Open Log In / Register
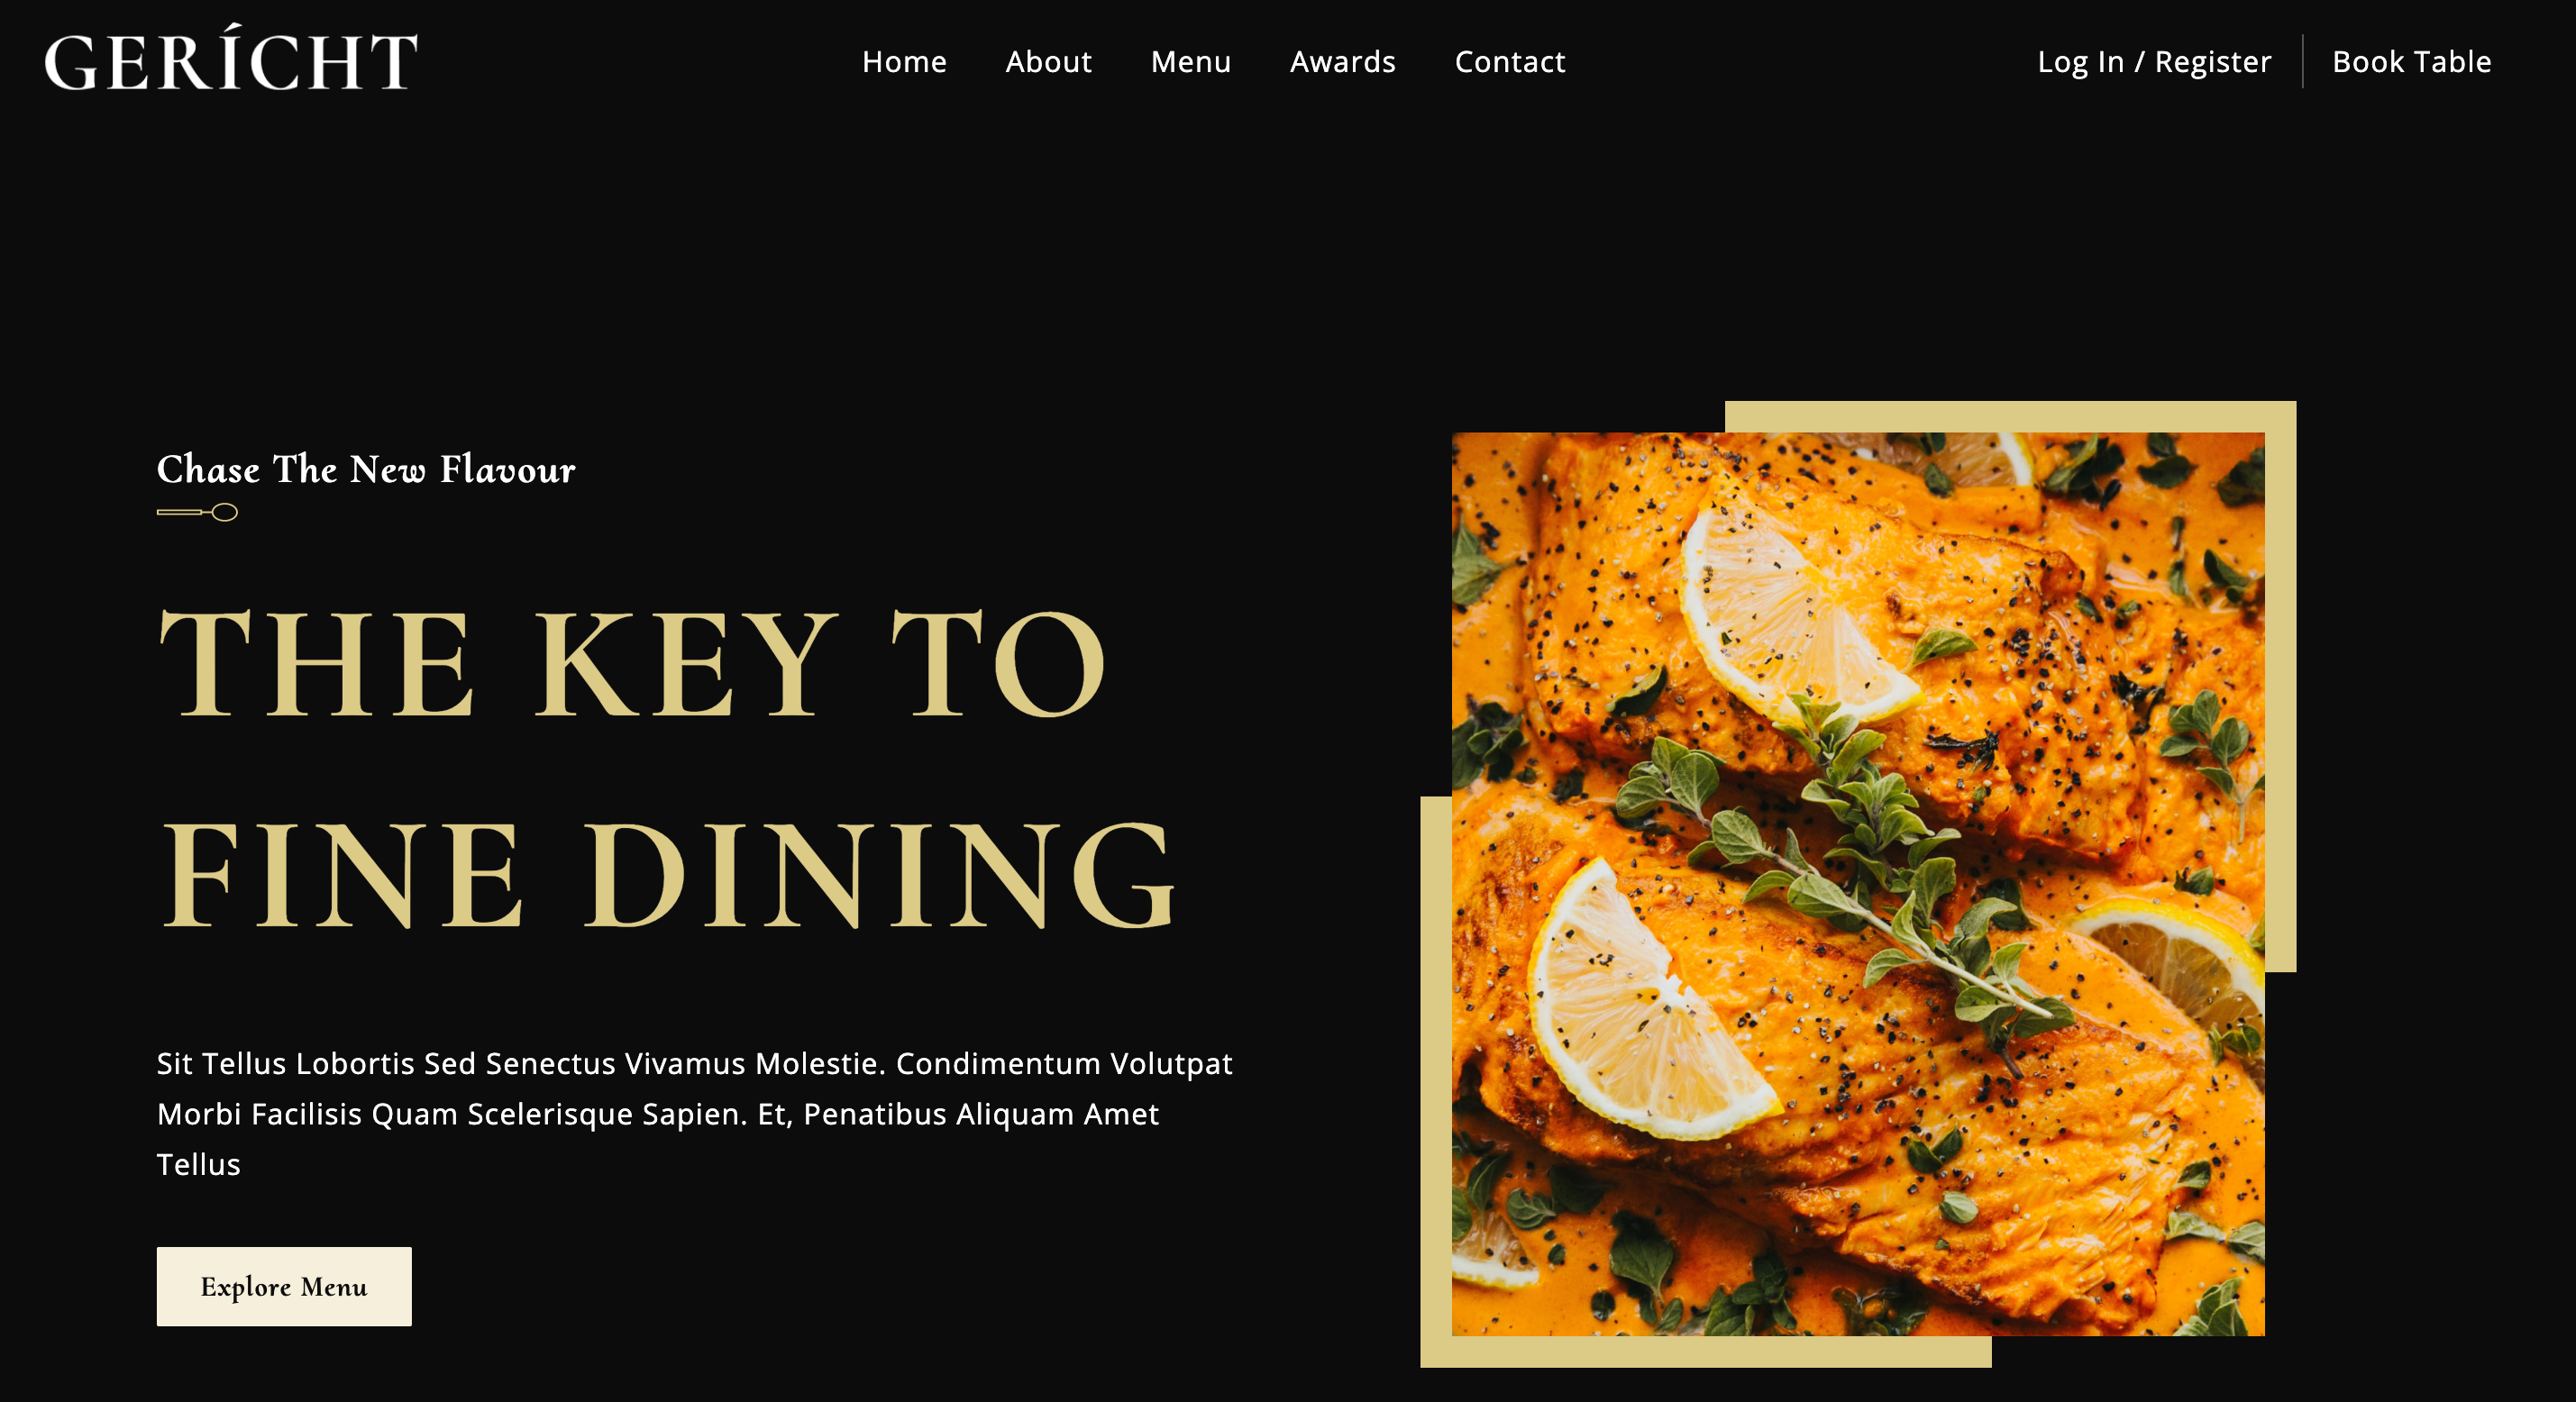Viewport: 2576px width, 1402px height. tap(2154, 62)
